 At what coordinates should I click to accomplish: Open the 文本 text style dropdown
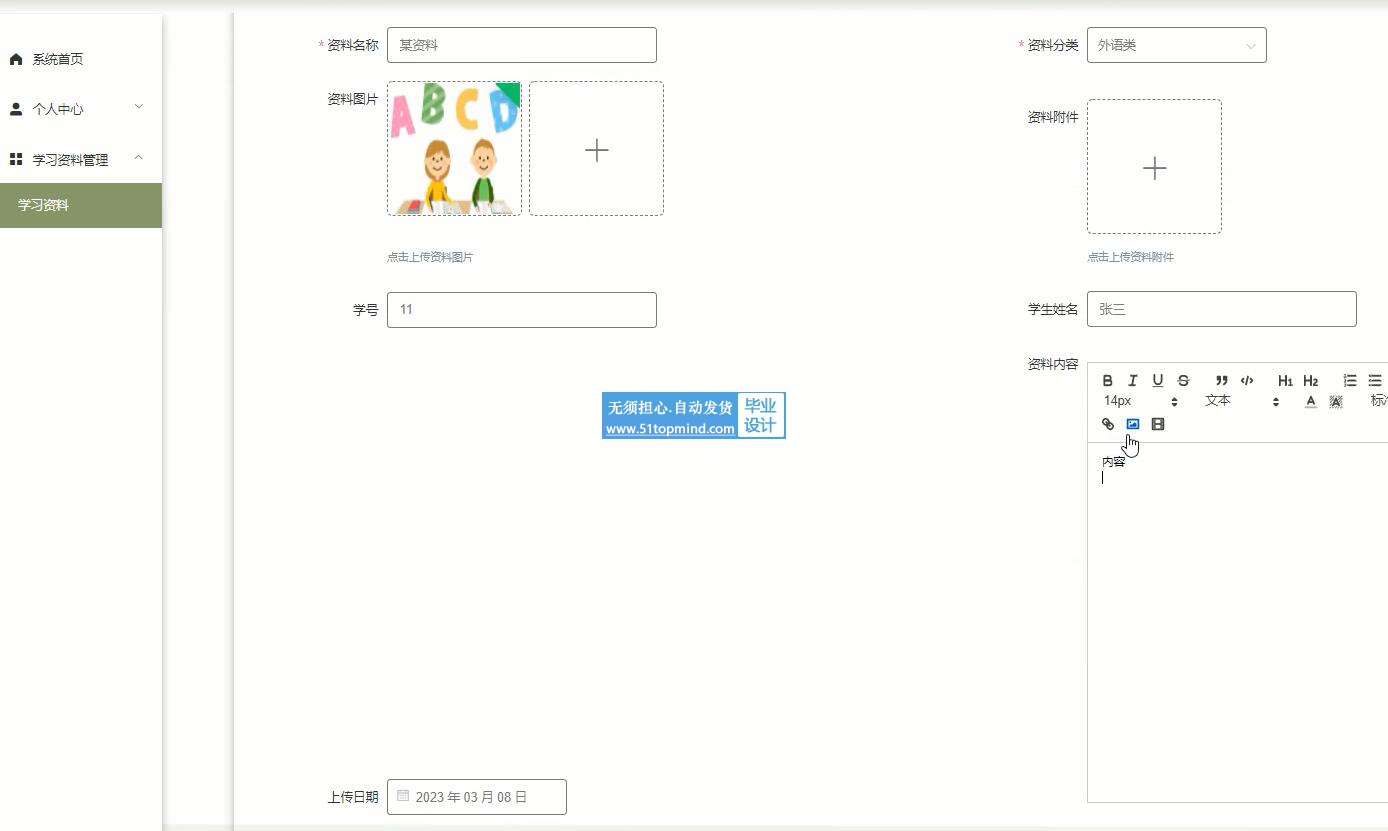(x=1241, y=401)
